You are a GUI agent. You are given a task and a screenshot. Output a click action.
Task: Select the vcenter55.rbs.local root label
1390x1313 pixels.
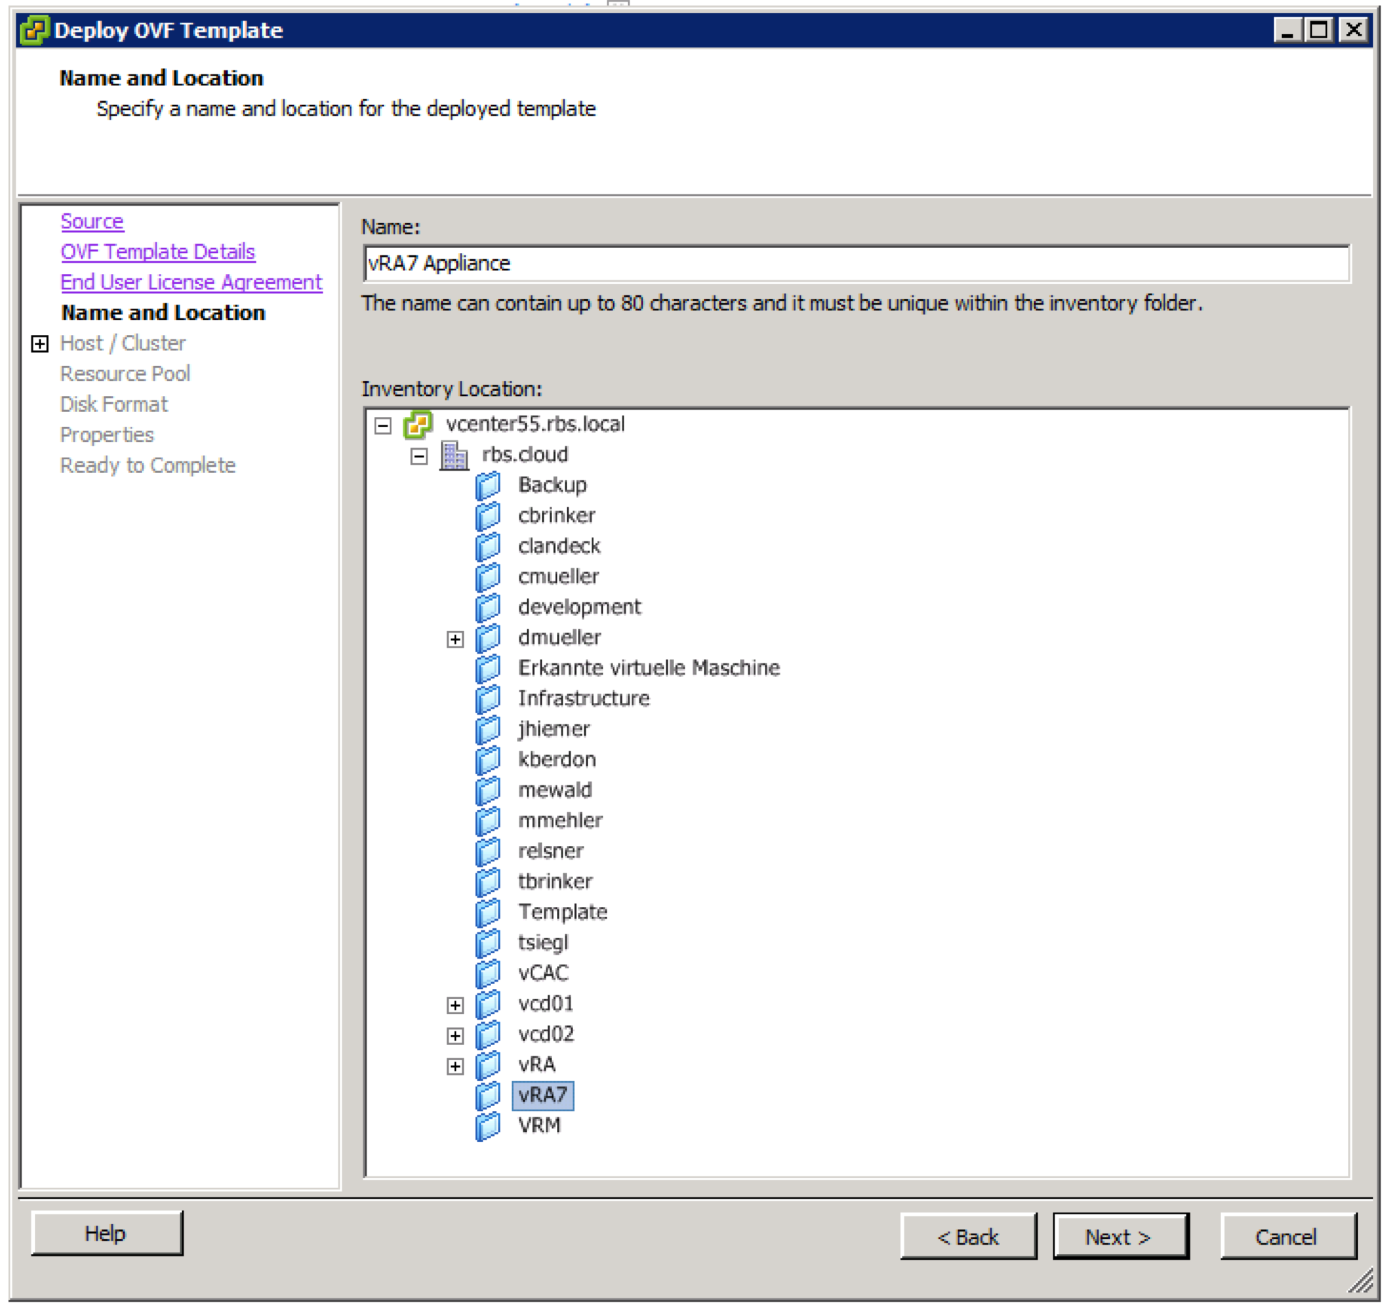coord(535,425)
